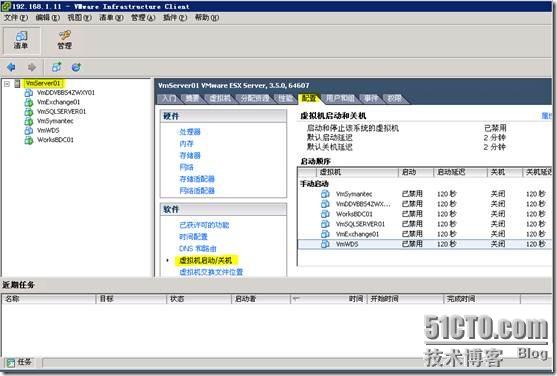
Task: Sort by the 启动延迟 column header
Action: [x=460, y=172]
